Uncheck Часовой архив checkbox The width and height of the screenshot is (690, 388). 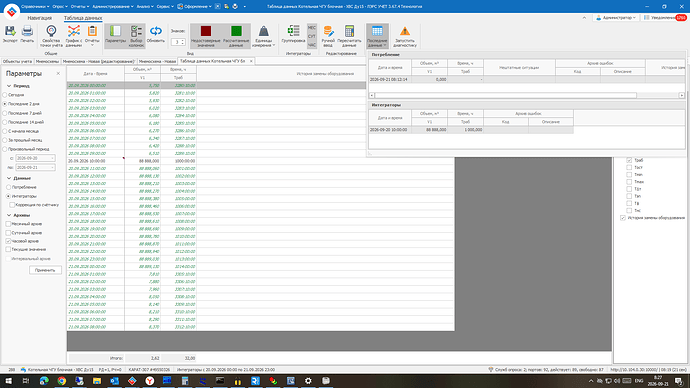tap(8, 241)
